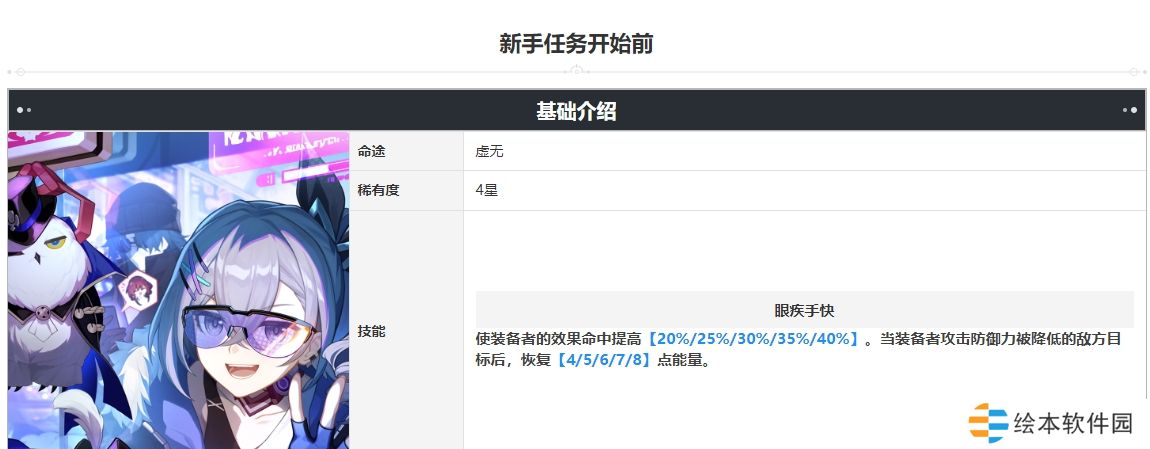This screenshot has height=449, width=1150.
Task: Click the blue 4/5/6/7/8 energy values
Action: pyautogui.click(x=598, y=362)
